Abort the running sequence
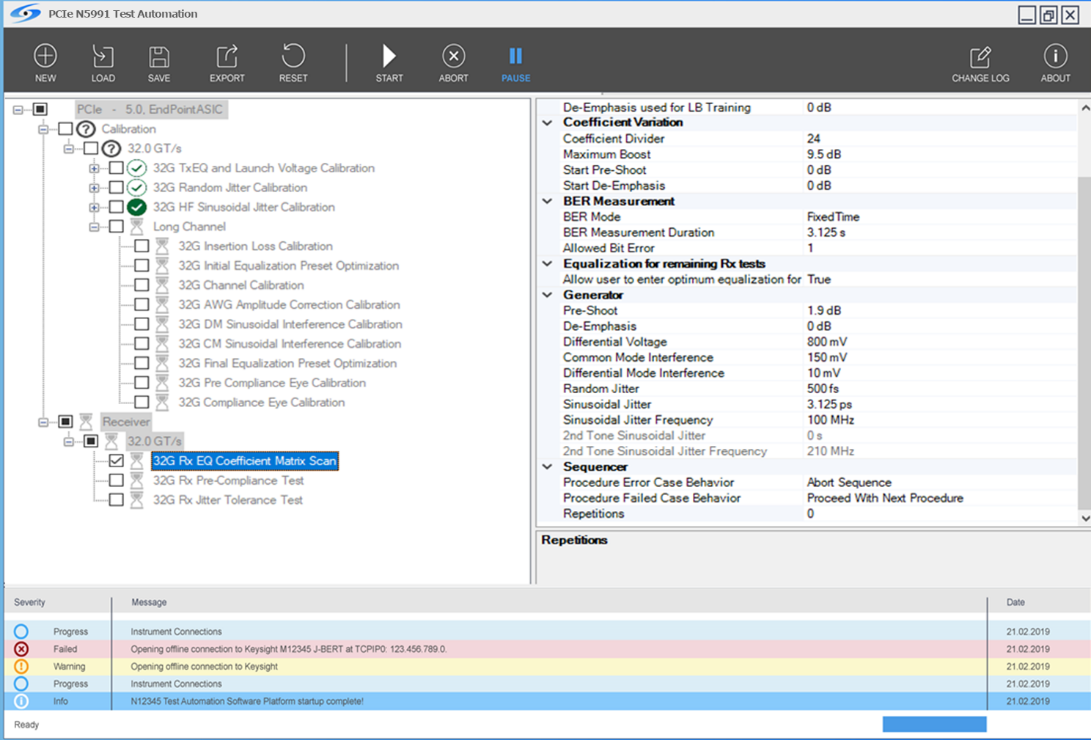Screen dimensions: 1091x740 pyautogui.click(x=453, y=63)
